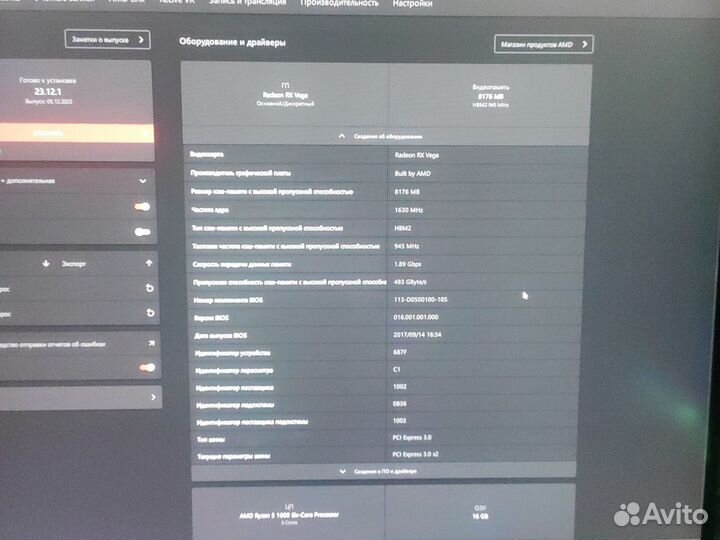Image resolution: width=720 pixels, height=540 pixels.
Task: Click the 113-D0500100-105 BIOS part number
Action: click(420, 299)
